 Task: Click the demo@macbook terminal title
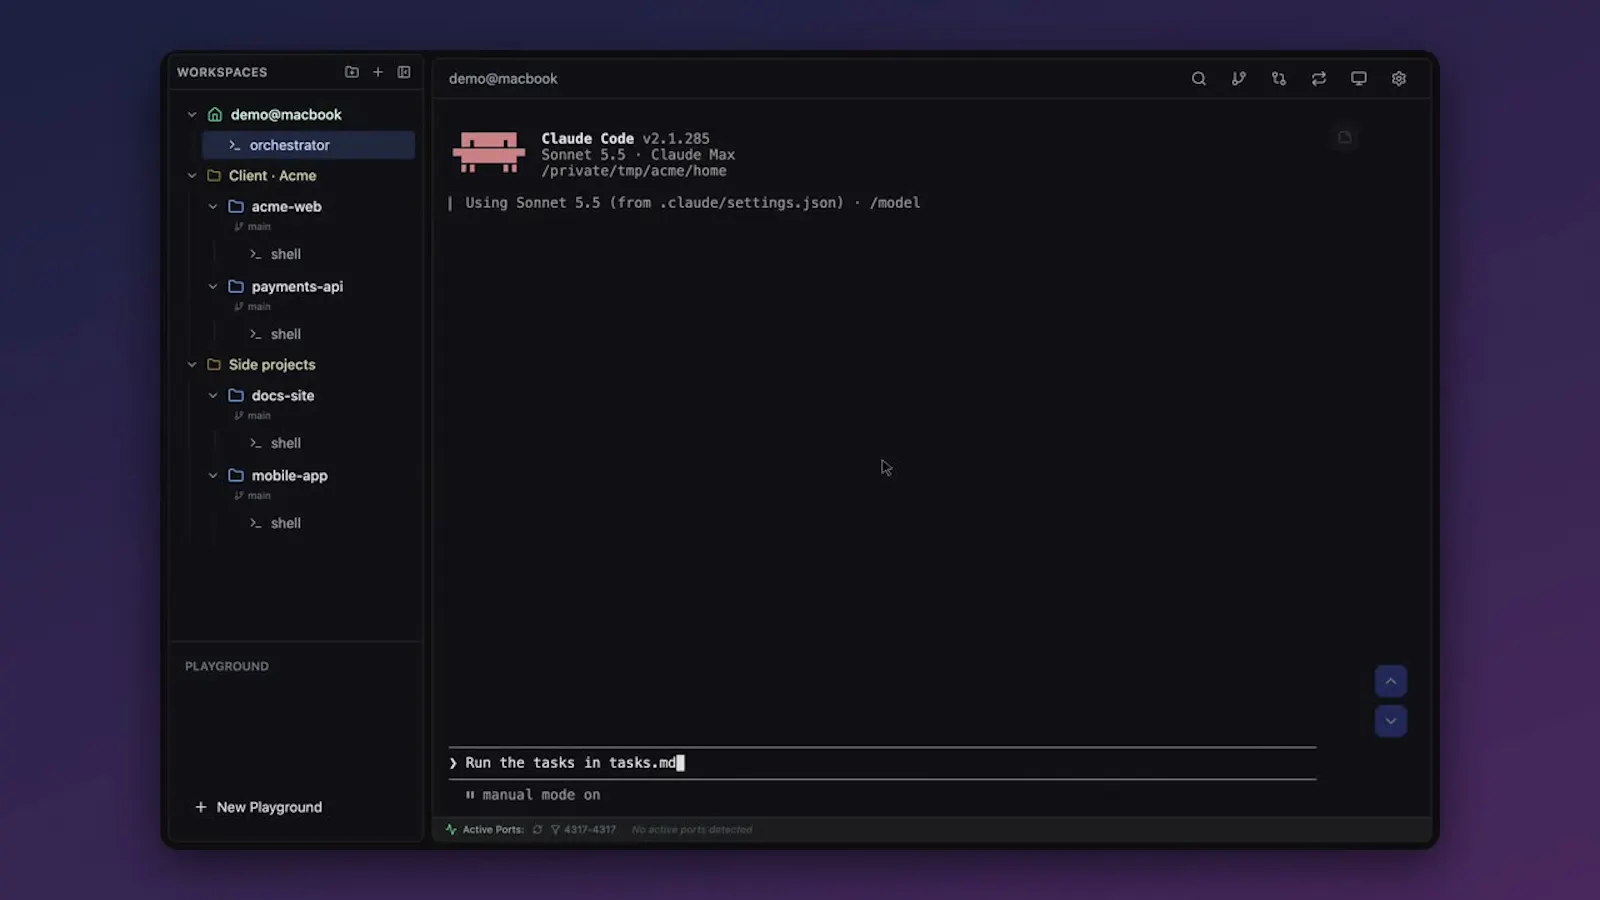[503, 79]
